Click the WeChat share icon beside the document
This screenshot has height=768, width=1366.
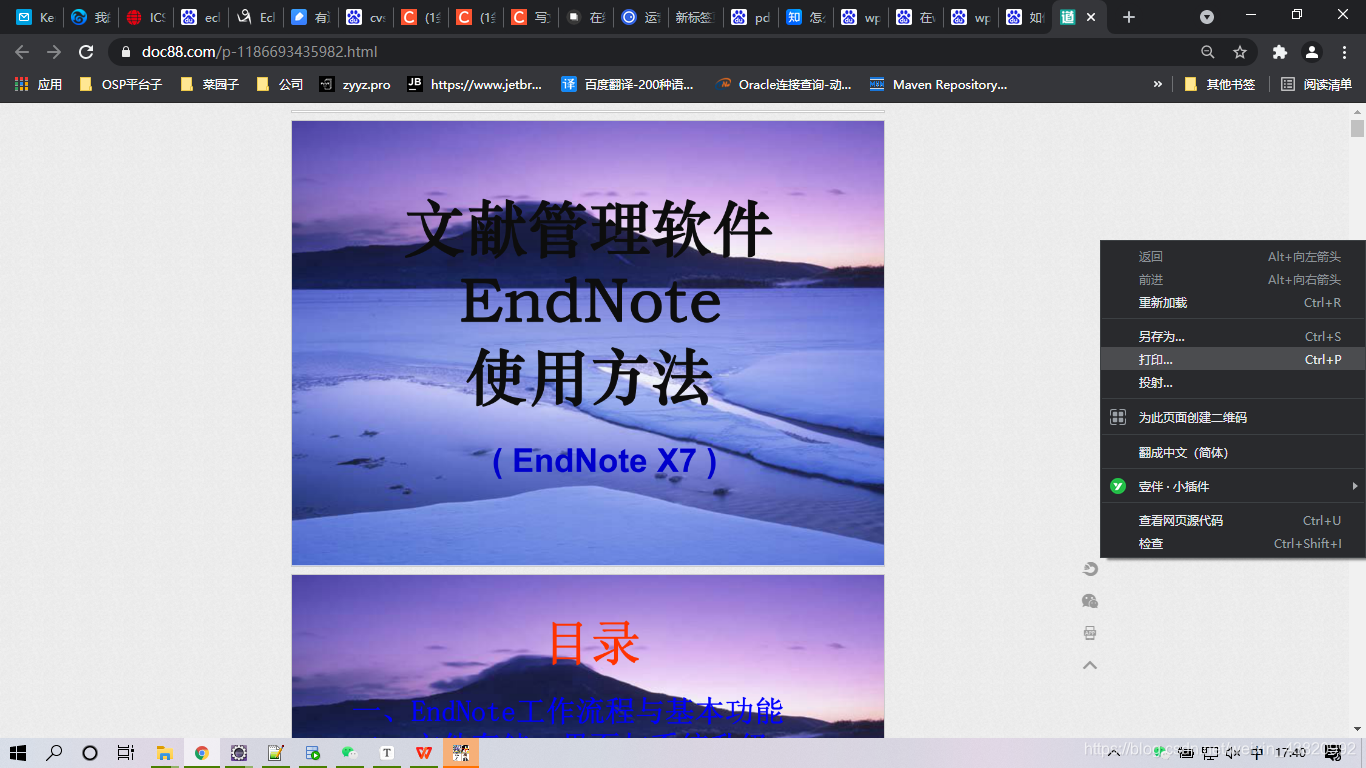(1090, 601)
